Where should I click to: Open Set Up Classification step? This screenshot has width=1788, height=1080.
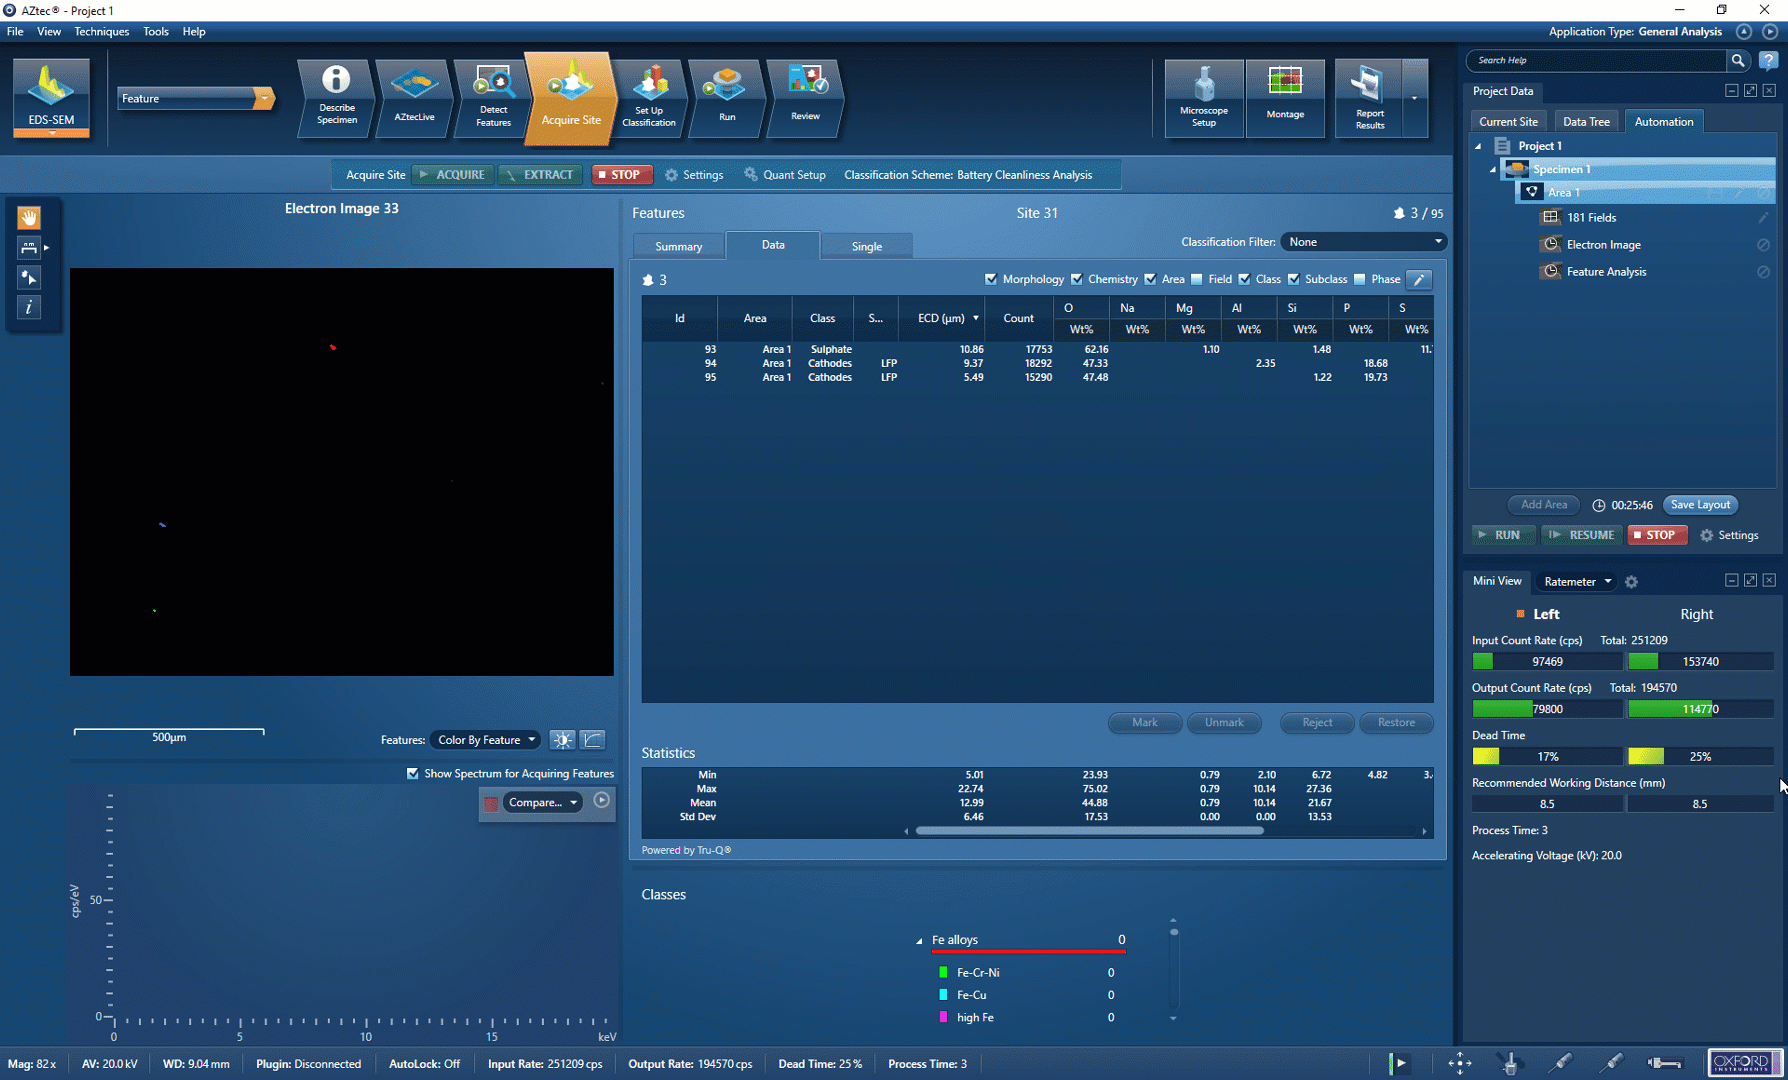click(x=649, y=96)
